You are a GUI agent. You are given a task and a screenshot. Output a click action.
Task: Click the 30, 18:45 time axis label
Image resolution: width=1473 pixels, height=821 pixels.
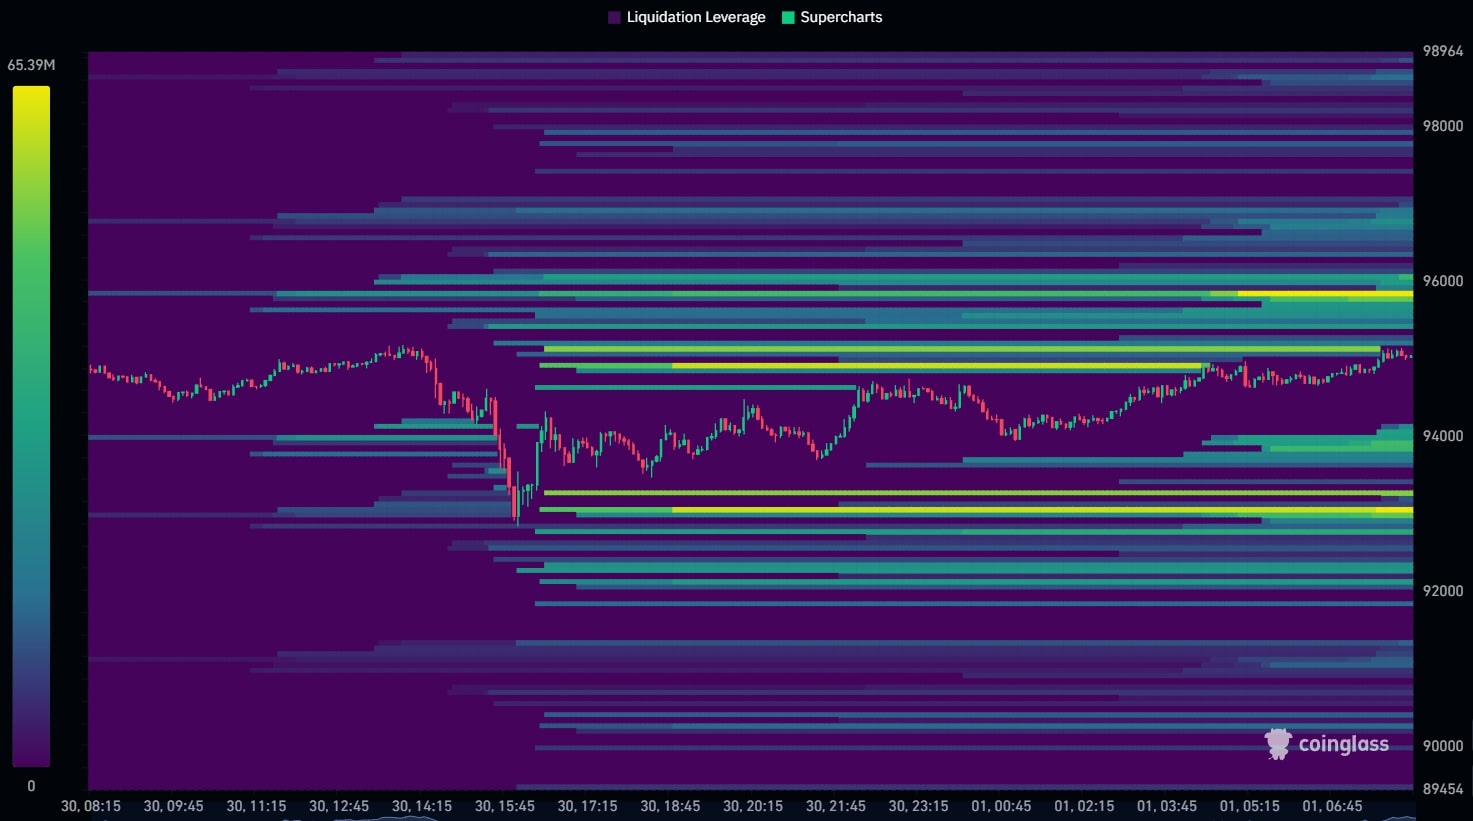(670, 806)
